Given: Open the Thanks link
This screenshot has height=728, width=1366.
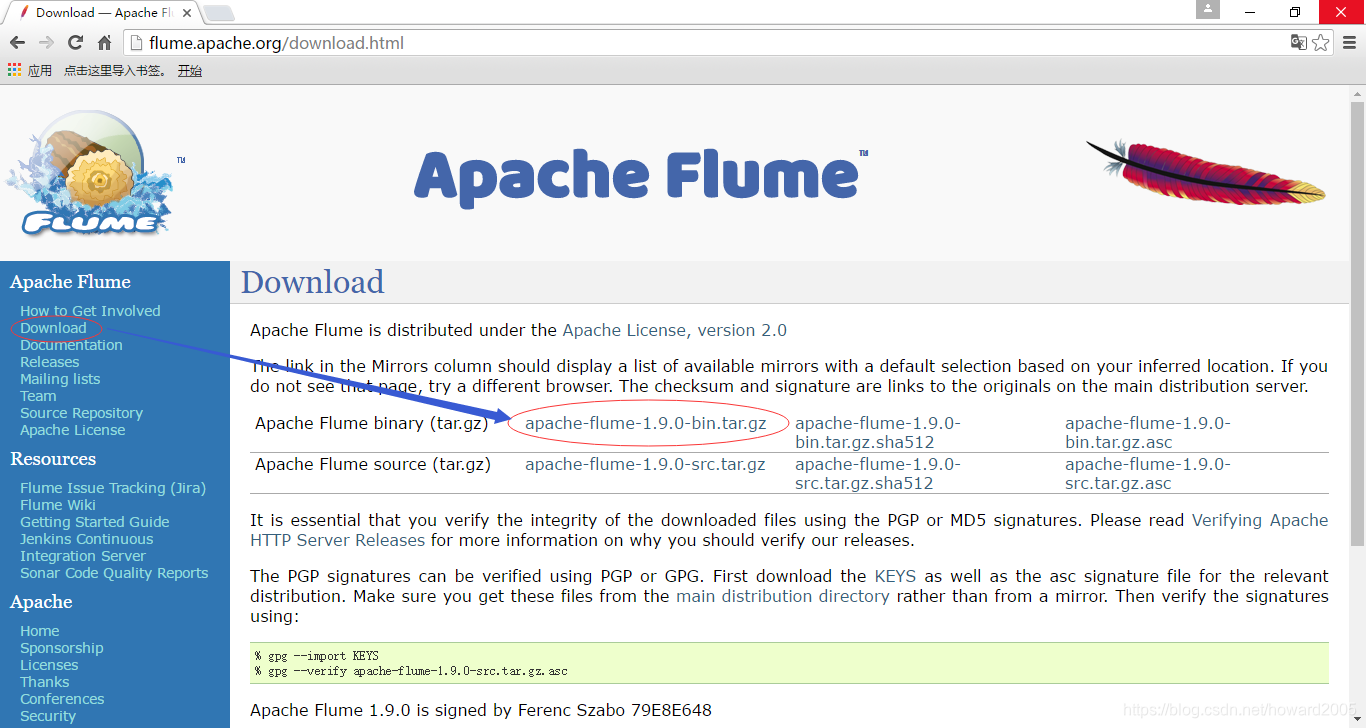Looking at the screenshot, I should [x=44, y=682].
